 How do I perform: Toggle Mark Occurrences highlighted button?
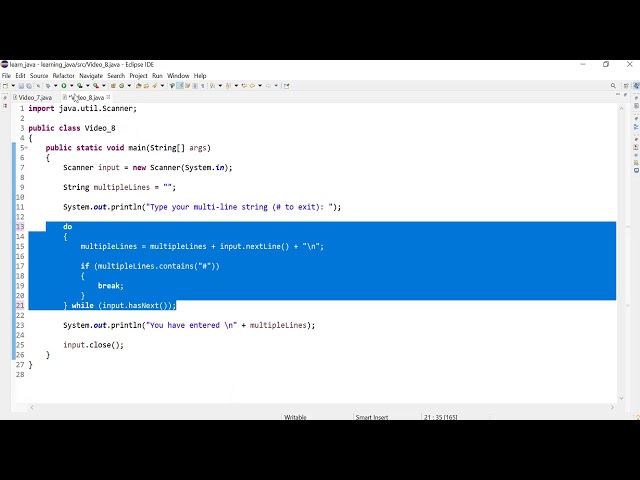pyautogui.click(x=180, y=86)
